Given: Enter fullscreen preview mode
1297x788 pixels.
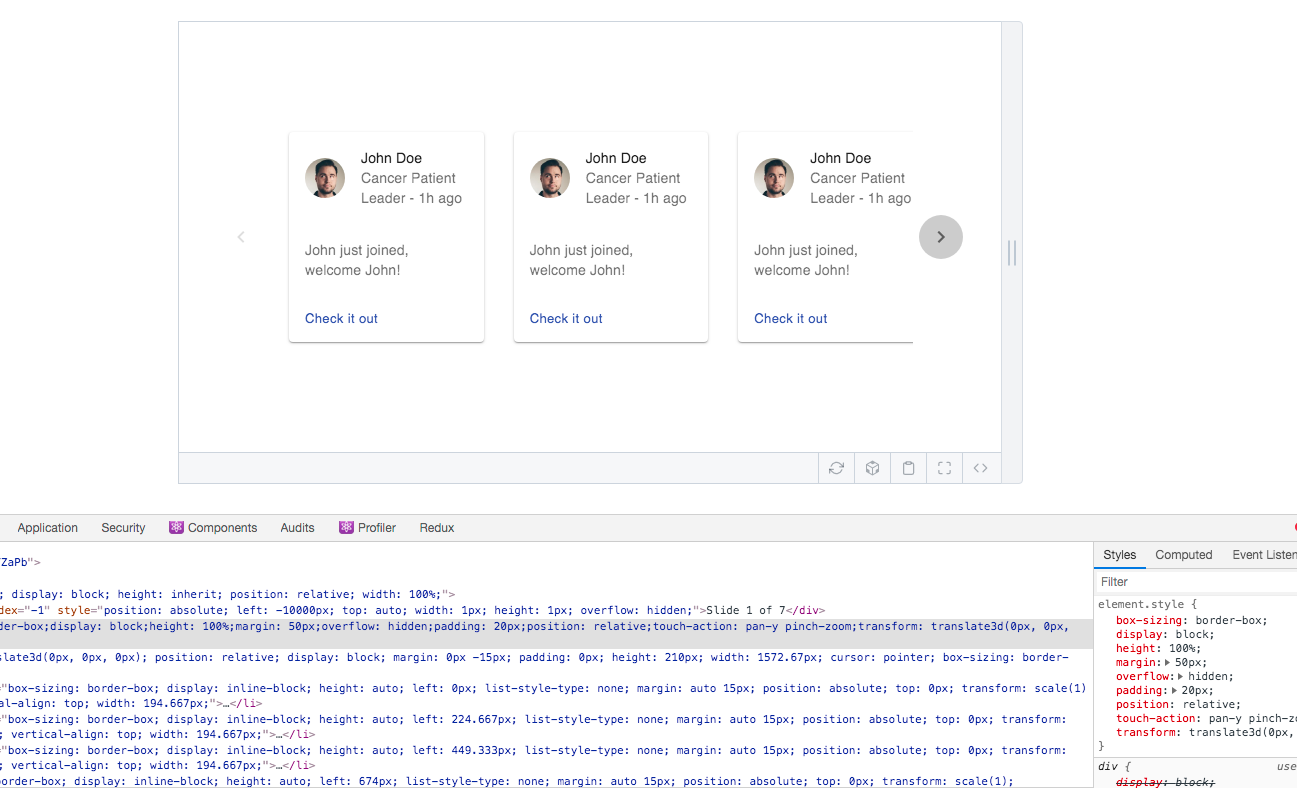Looking at the screenshot, I should click(944, 467).
